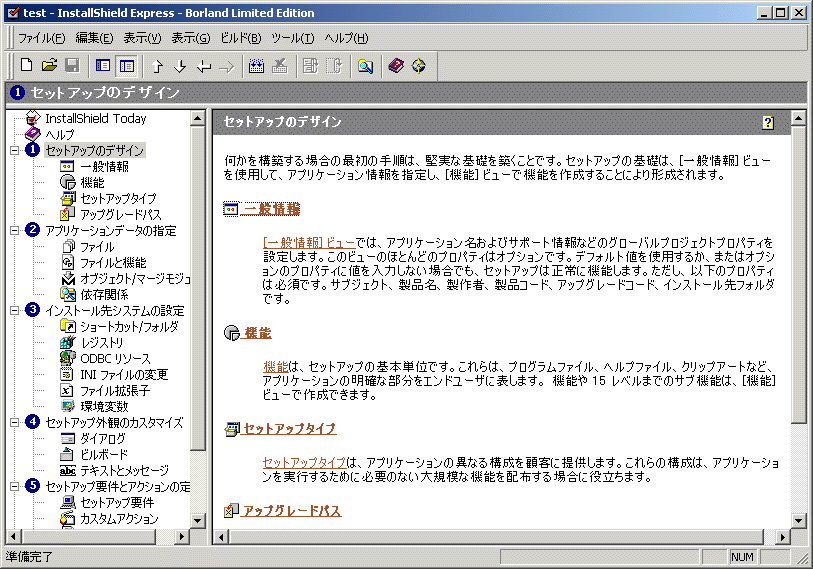Click the Open project folder icon

(x=49, y=66)
